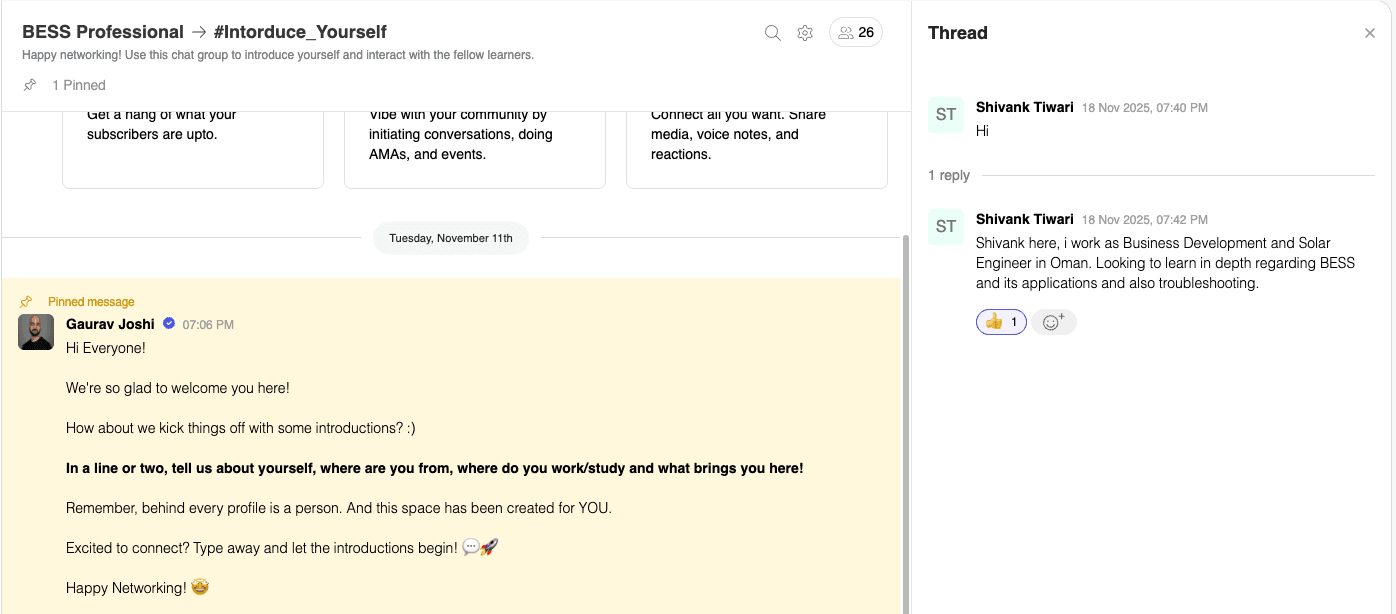Screen dimensions: 1396x614
Task: Open the 1 Pinned messages link
Action: click(x=79, y=85)
